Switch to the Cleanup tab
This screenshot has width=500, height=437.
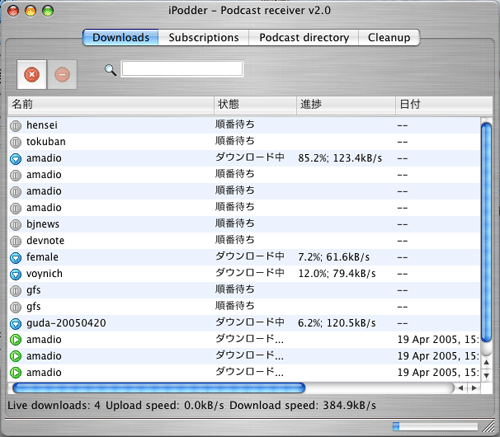click(x=389, y=37)
